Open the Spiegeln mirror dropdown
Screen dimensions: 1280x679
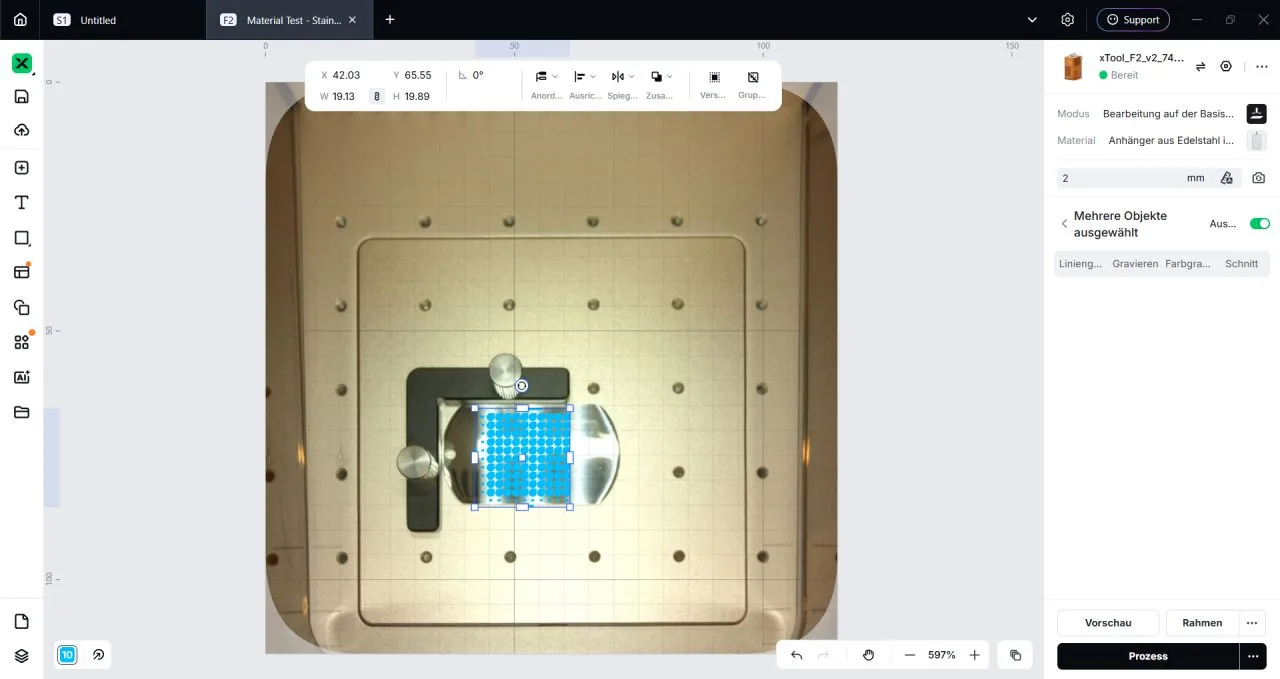tap(622, 84)
